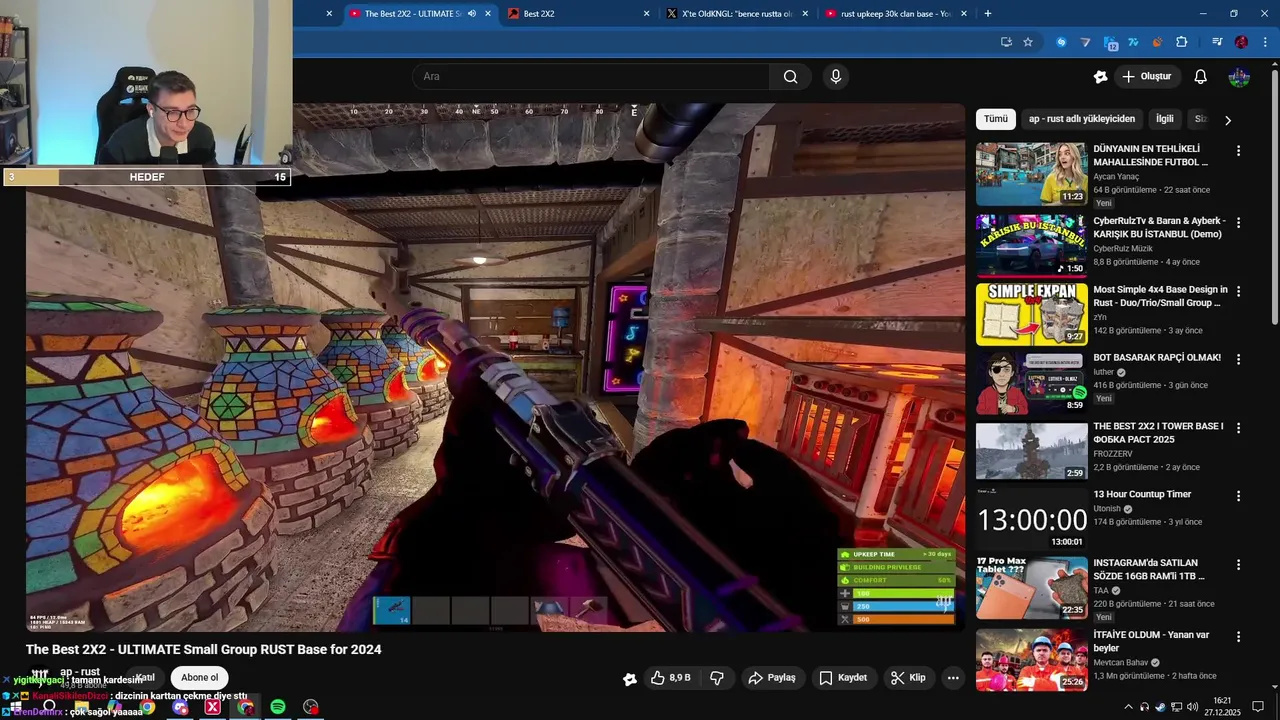Open a new browser tab
The width and height of the screenshot is (1280, 720).
tap(988, 14)
